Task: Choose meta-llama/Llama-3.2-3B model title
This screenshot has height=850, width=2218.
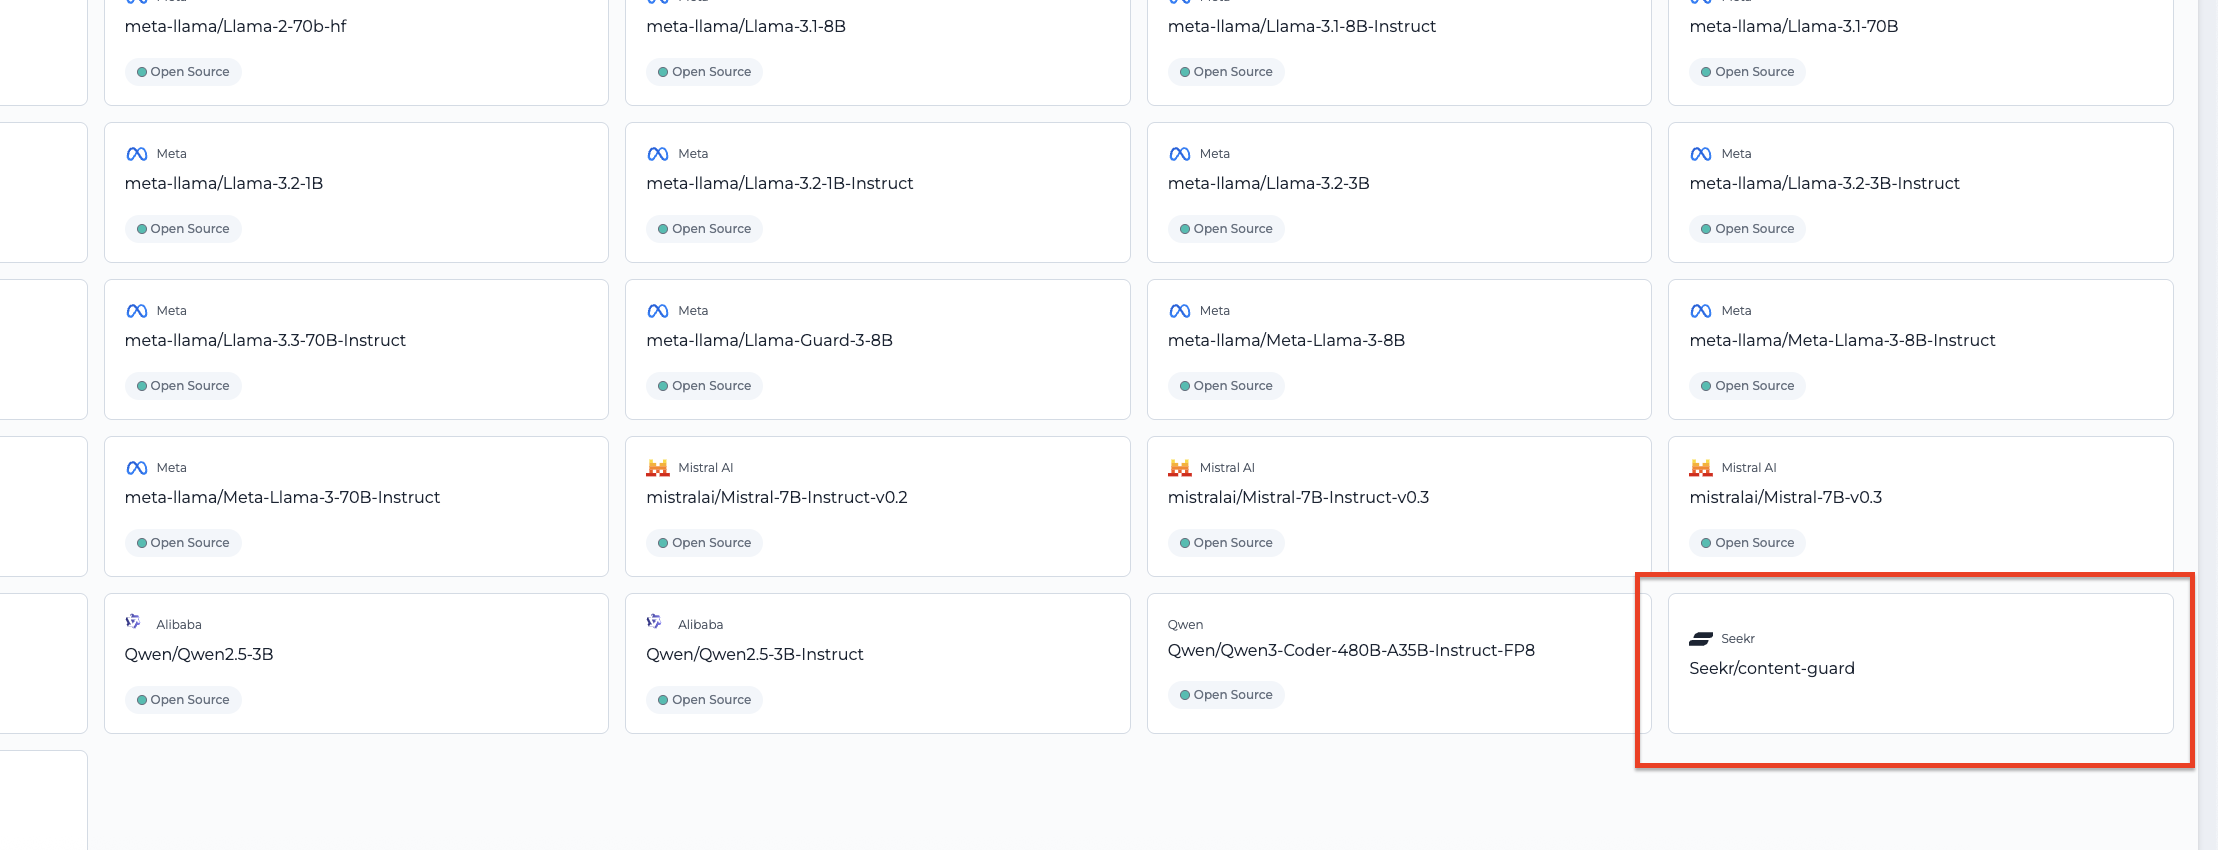Action: pos(1269,183)
